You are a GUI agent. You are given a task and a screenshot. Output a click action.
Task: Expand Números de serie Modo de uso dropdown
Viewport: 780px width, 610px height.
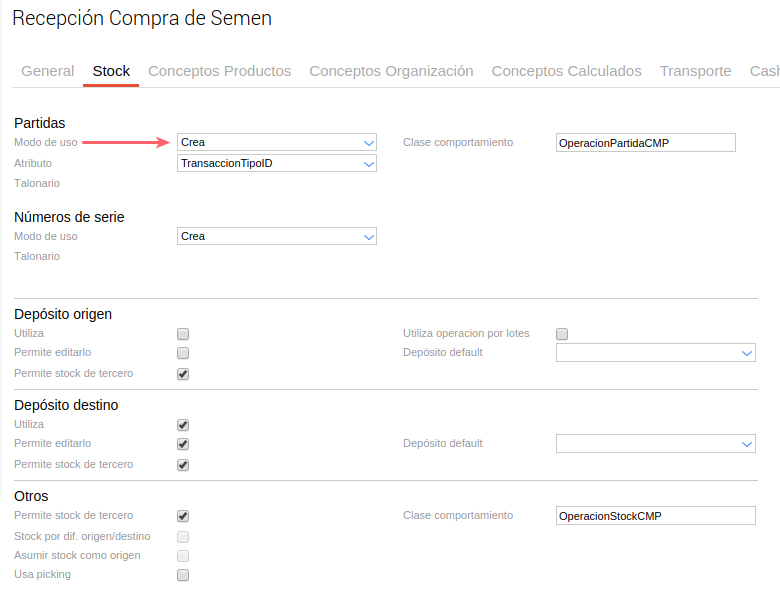[x=276, y=236]
